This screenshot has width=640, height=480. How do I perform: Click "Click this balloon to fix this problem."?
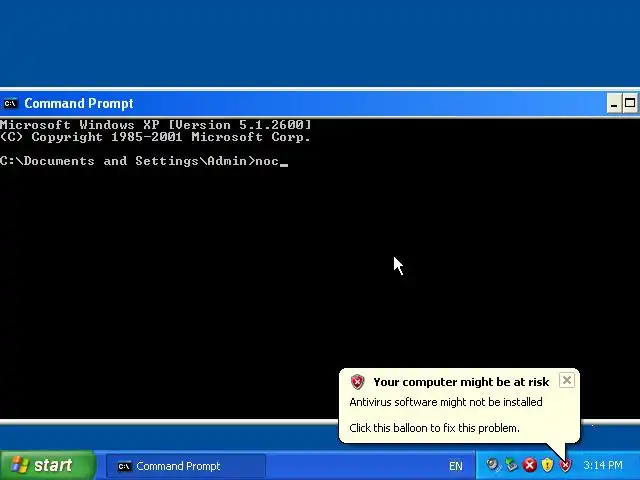434,428
